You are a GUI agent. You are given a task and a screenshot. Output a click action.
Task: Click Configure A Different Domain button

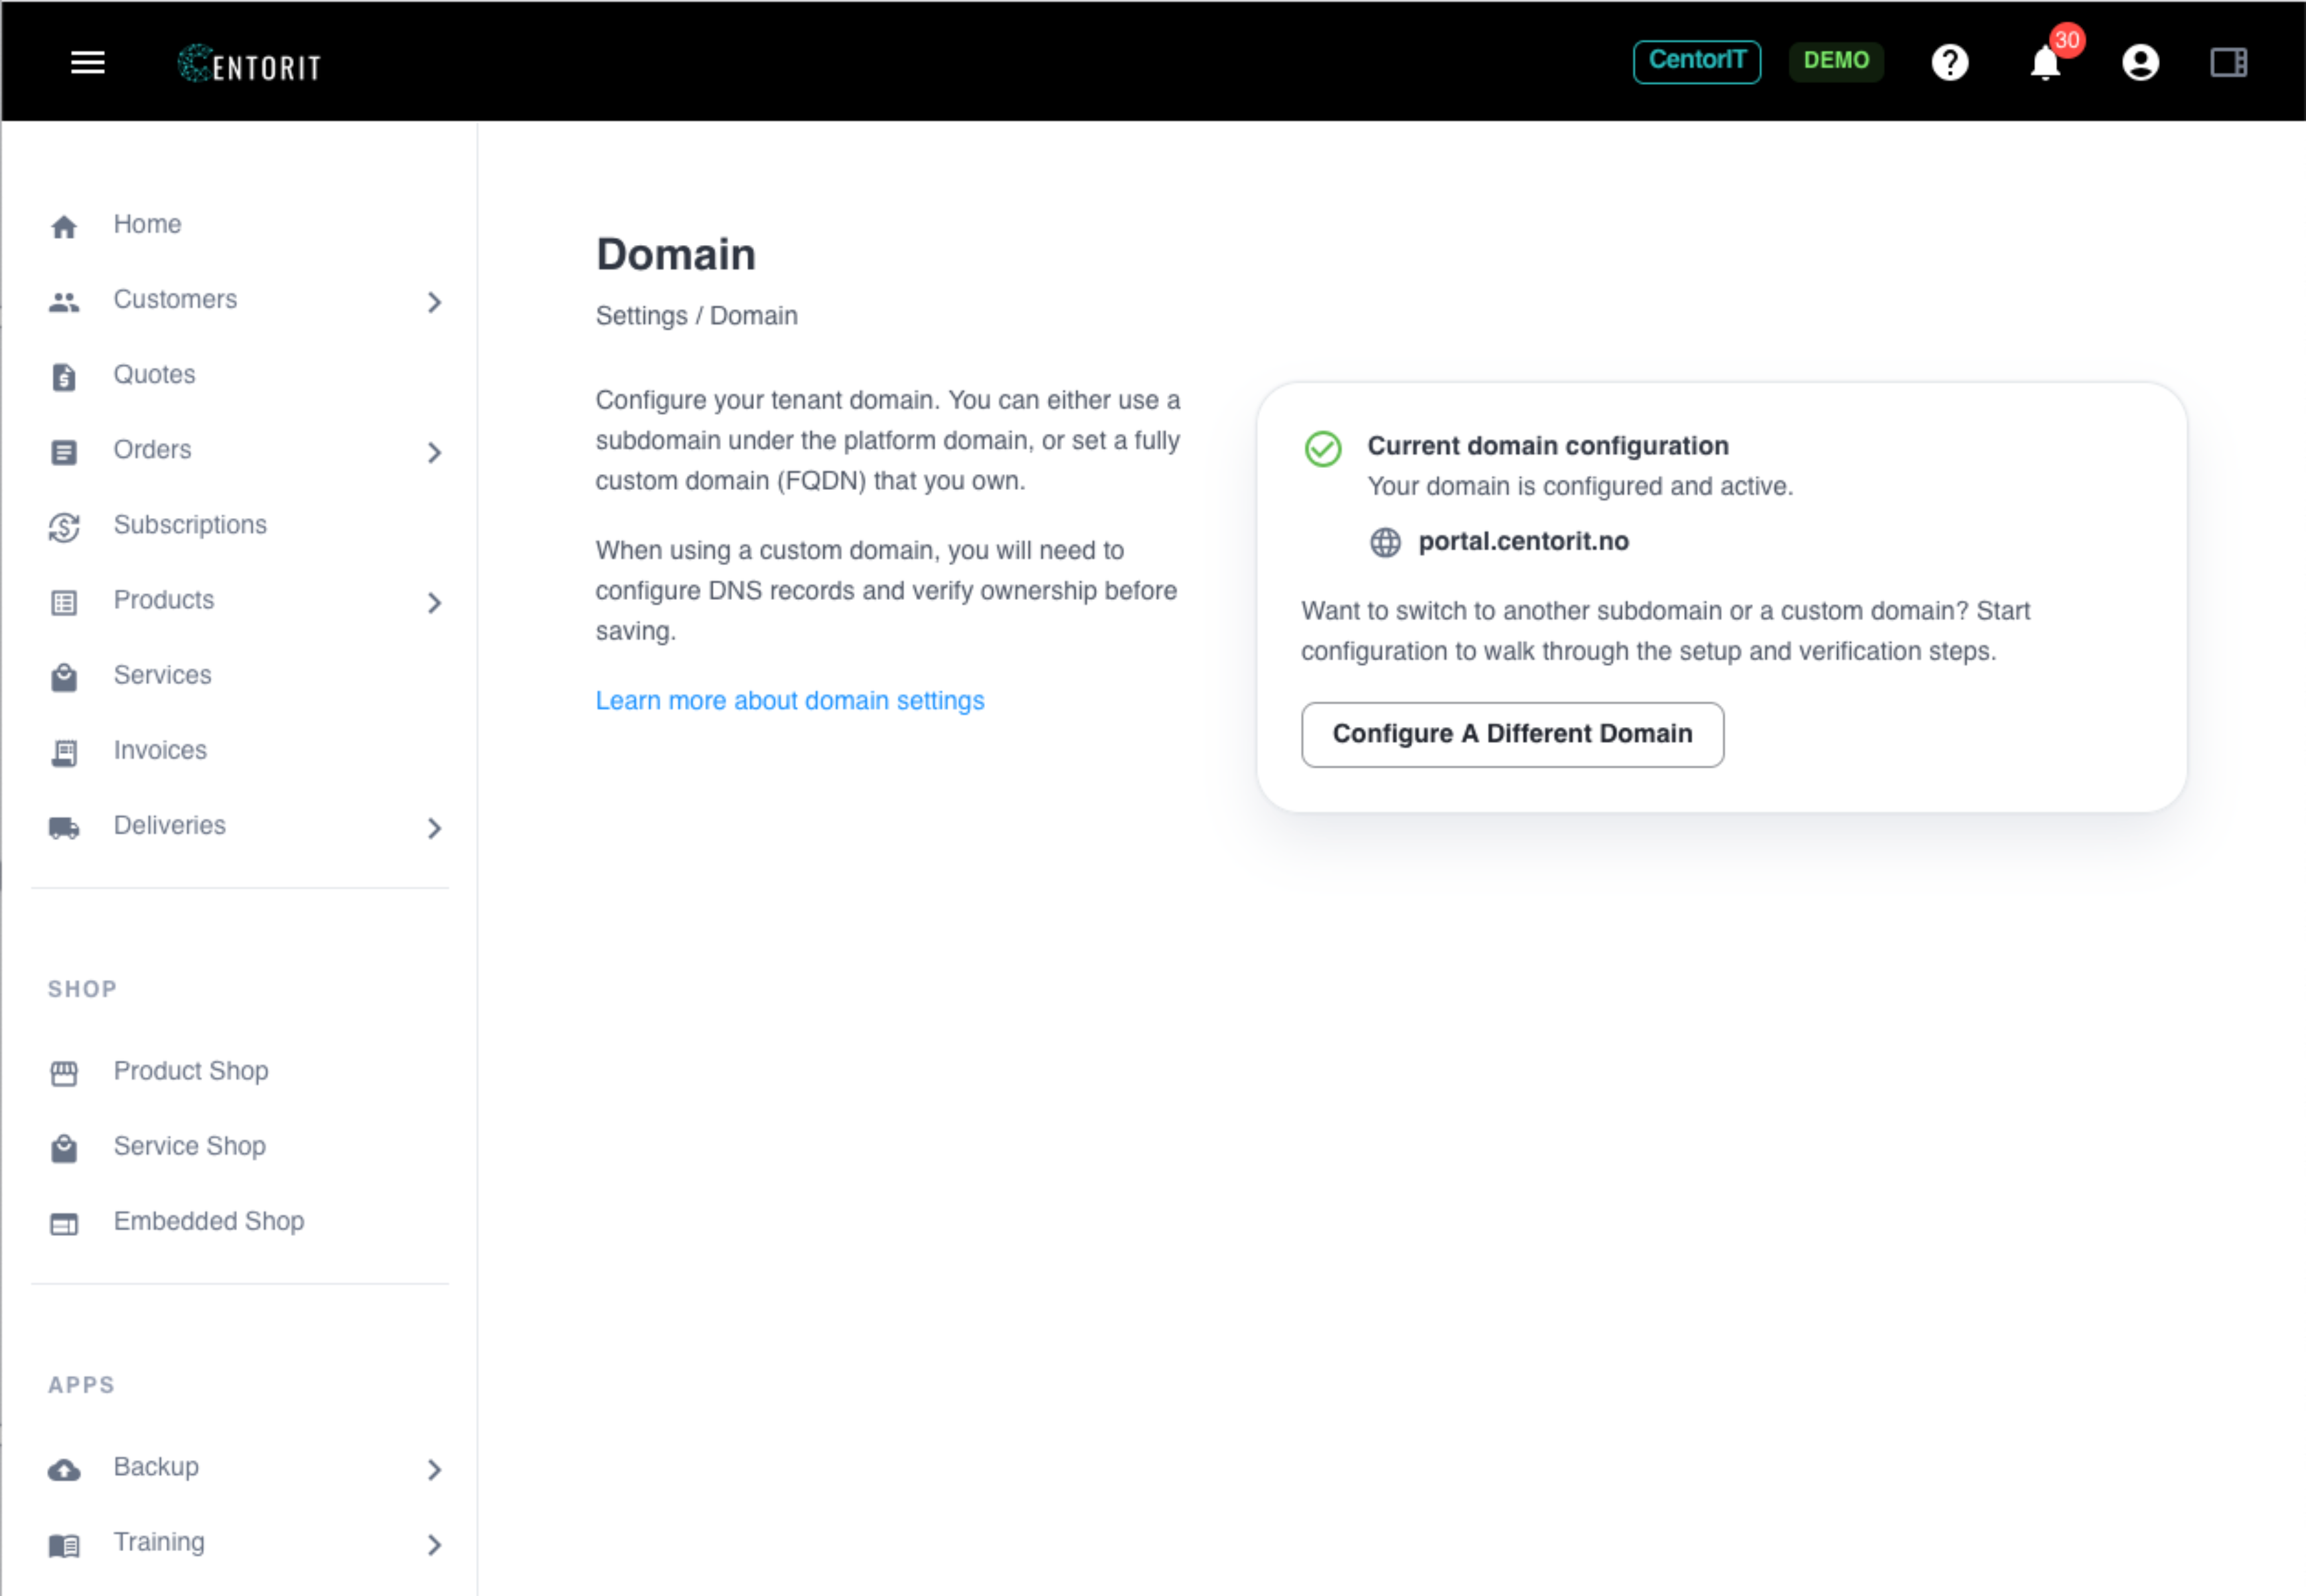click(x=1512, y=734)
